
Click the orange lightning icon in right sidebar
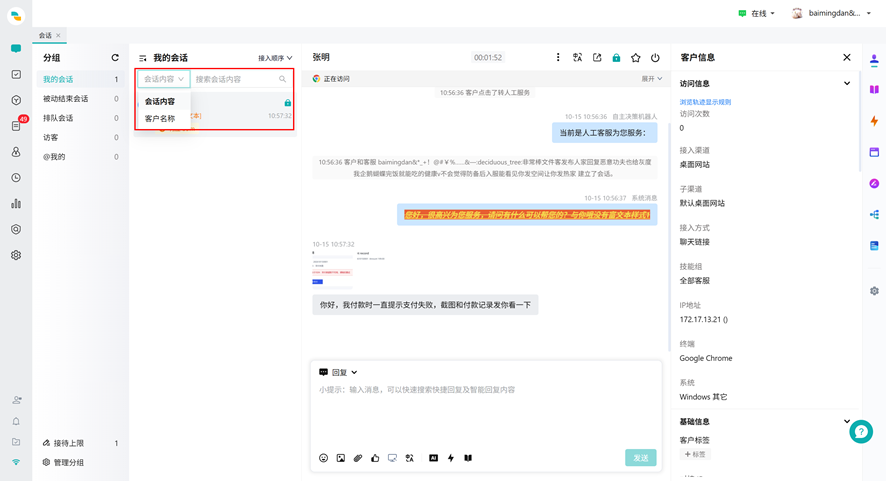[x=874, y=121]
